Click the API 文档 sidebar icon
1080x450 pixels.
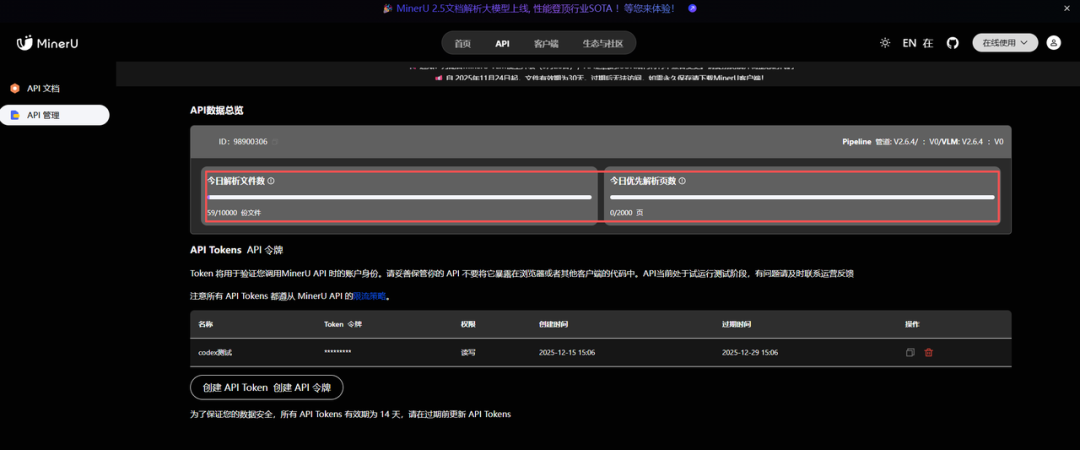[14, 88]
